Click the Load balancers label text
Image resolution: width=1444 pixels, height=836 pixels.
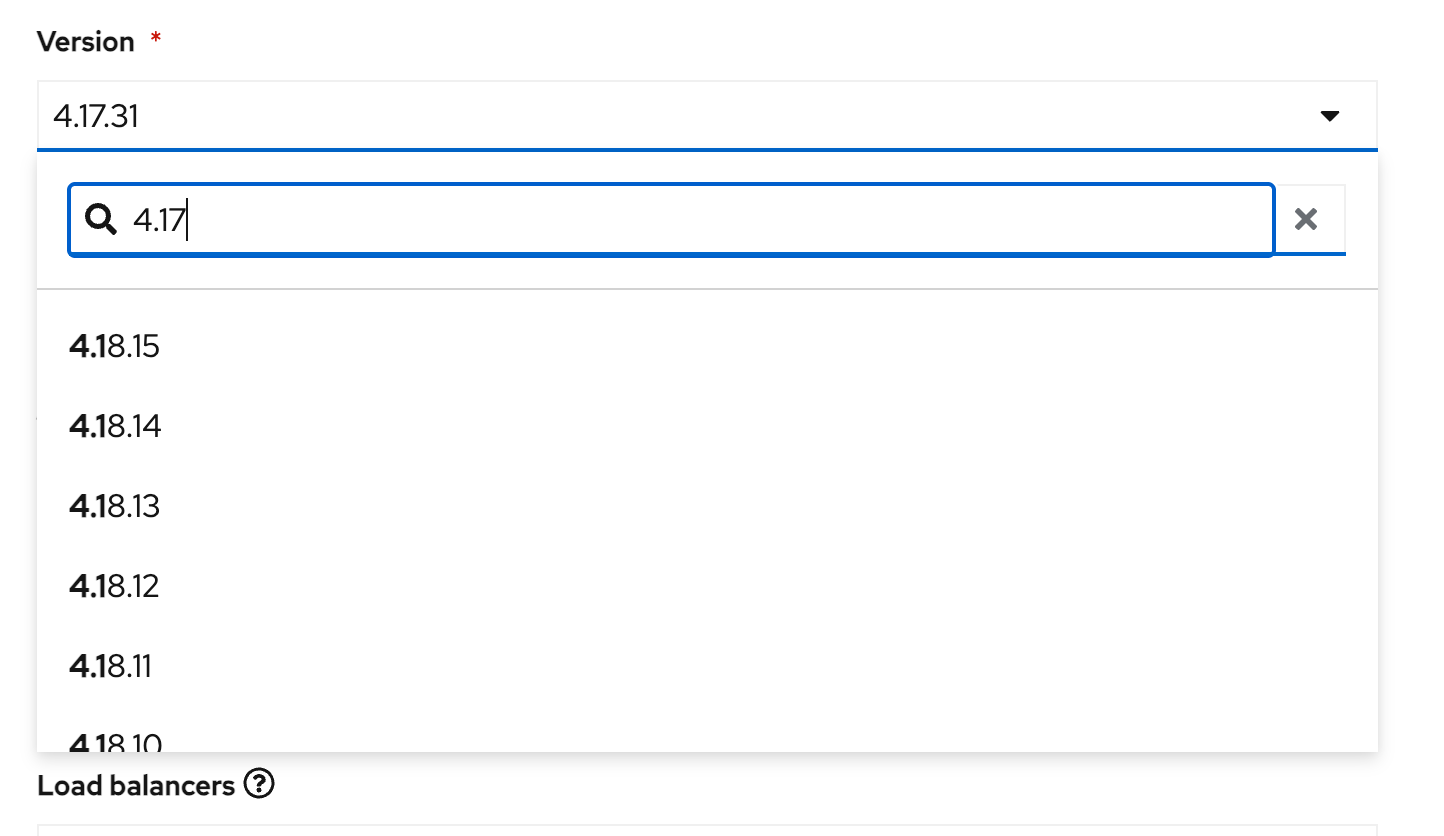[136, 786]
